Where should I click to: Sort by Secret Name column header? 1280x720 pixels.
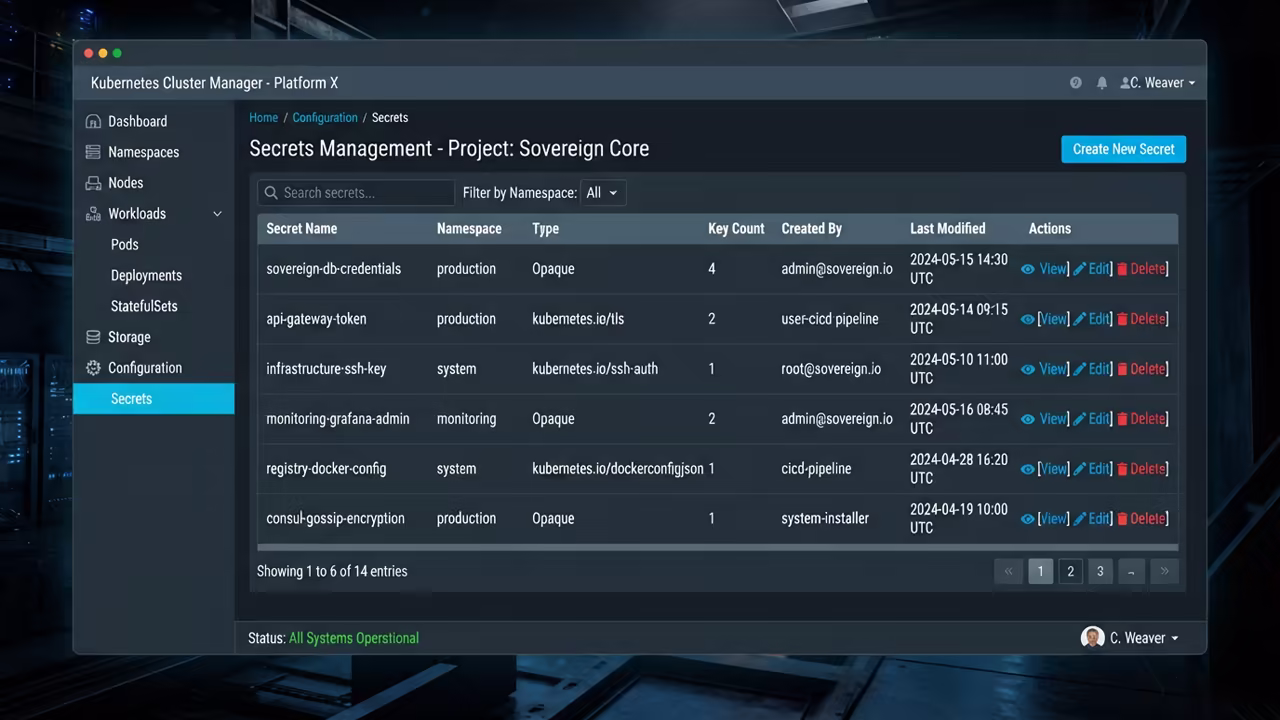tap(302, 229)
